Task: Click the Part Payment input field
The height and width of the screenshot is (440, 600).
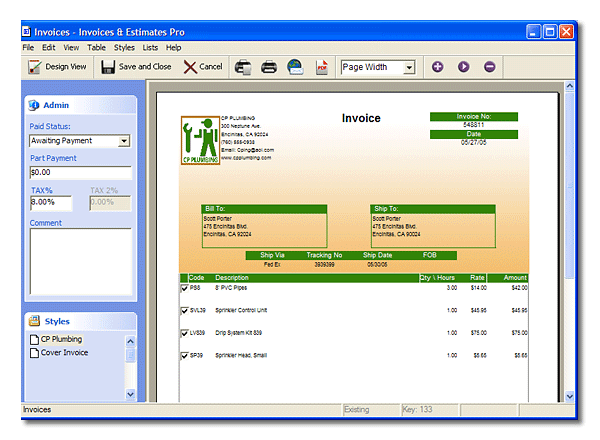Action: click(x=81, y=173)
